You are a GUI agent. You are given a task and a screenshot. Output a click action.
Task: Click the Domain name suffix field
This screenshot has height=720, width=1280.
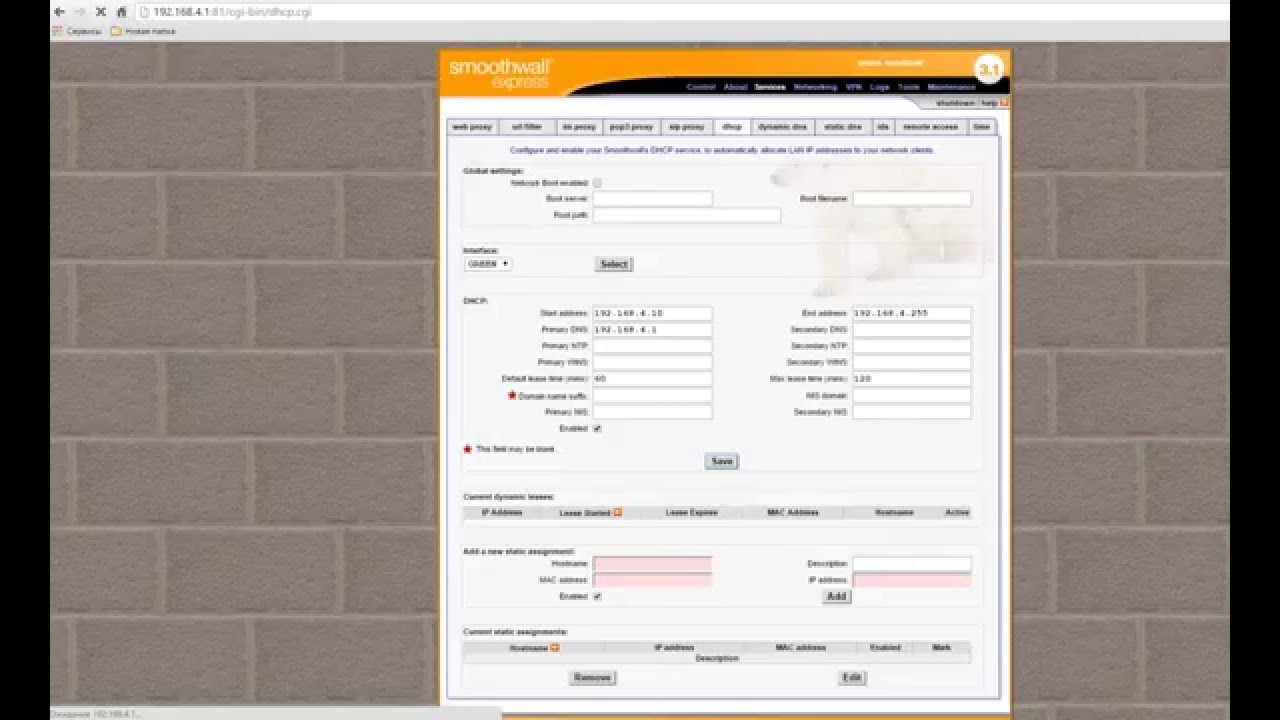653,395
